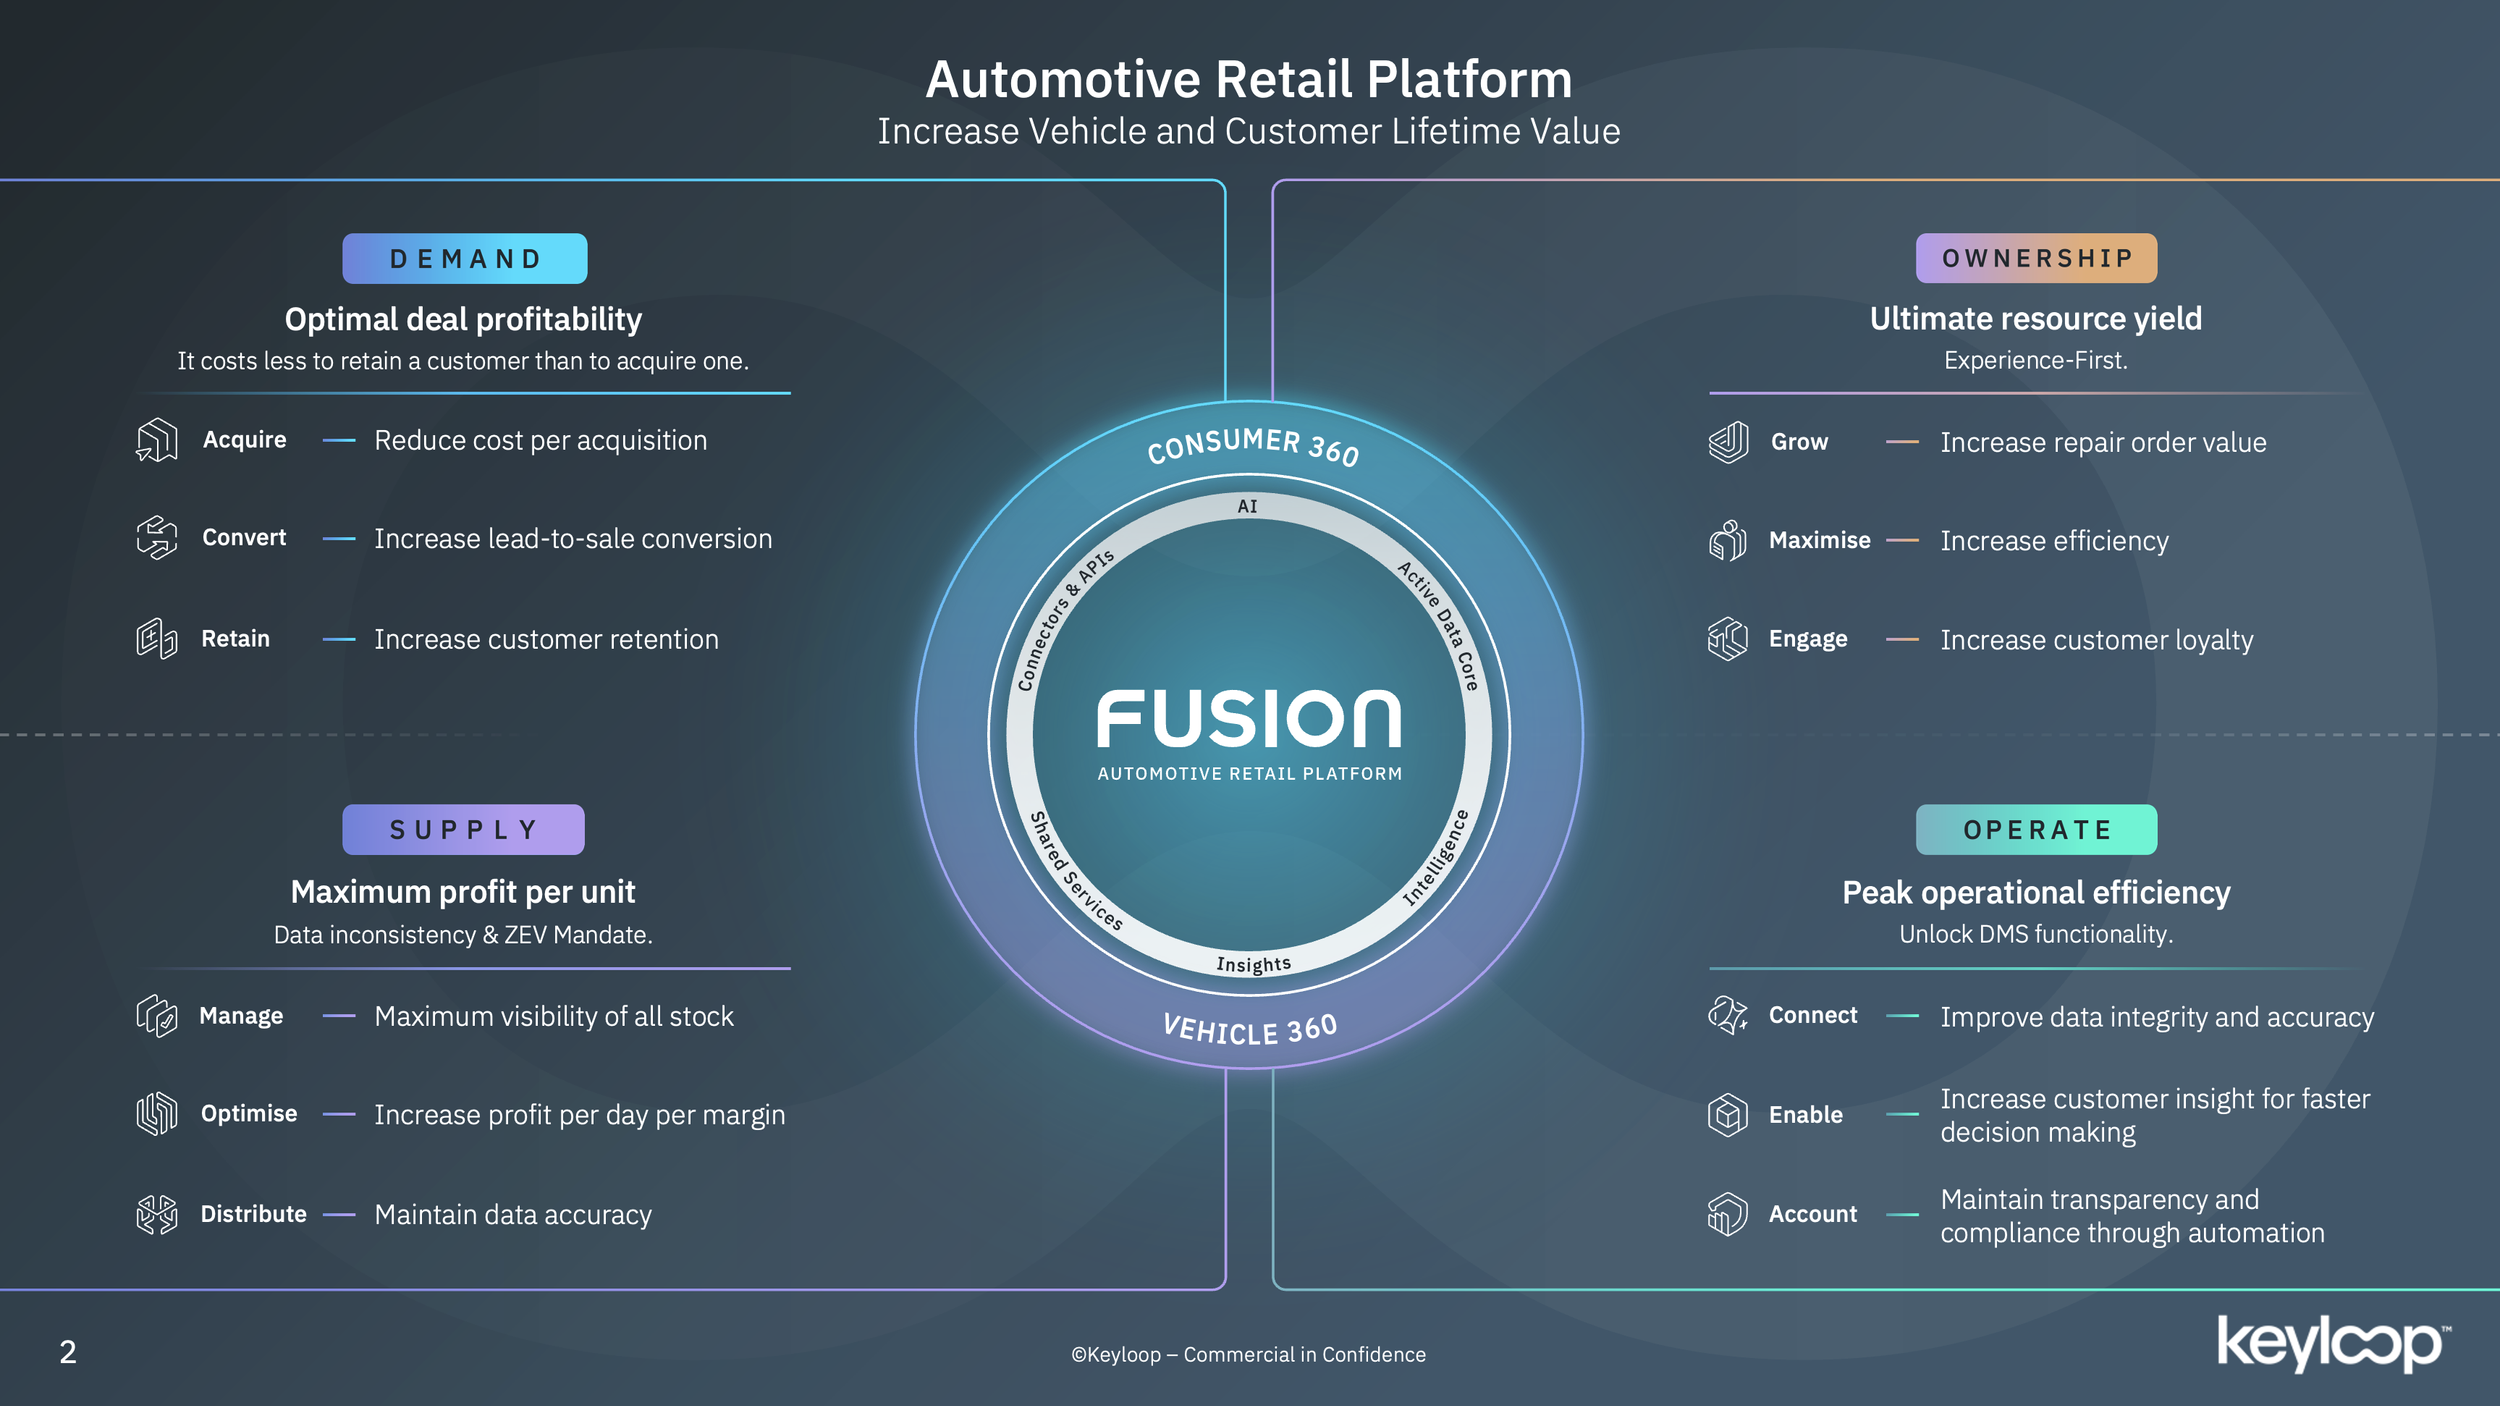This screenshot has height=1406, width=2500.
Task: Click the icon beside Account
Action: point(1728,1214)
